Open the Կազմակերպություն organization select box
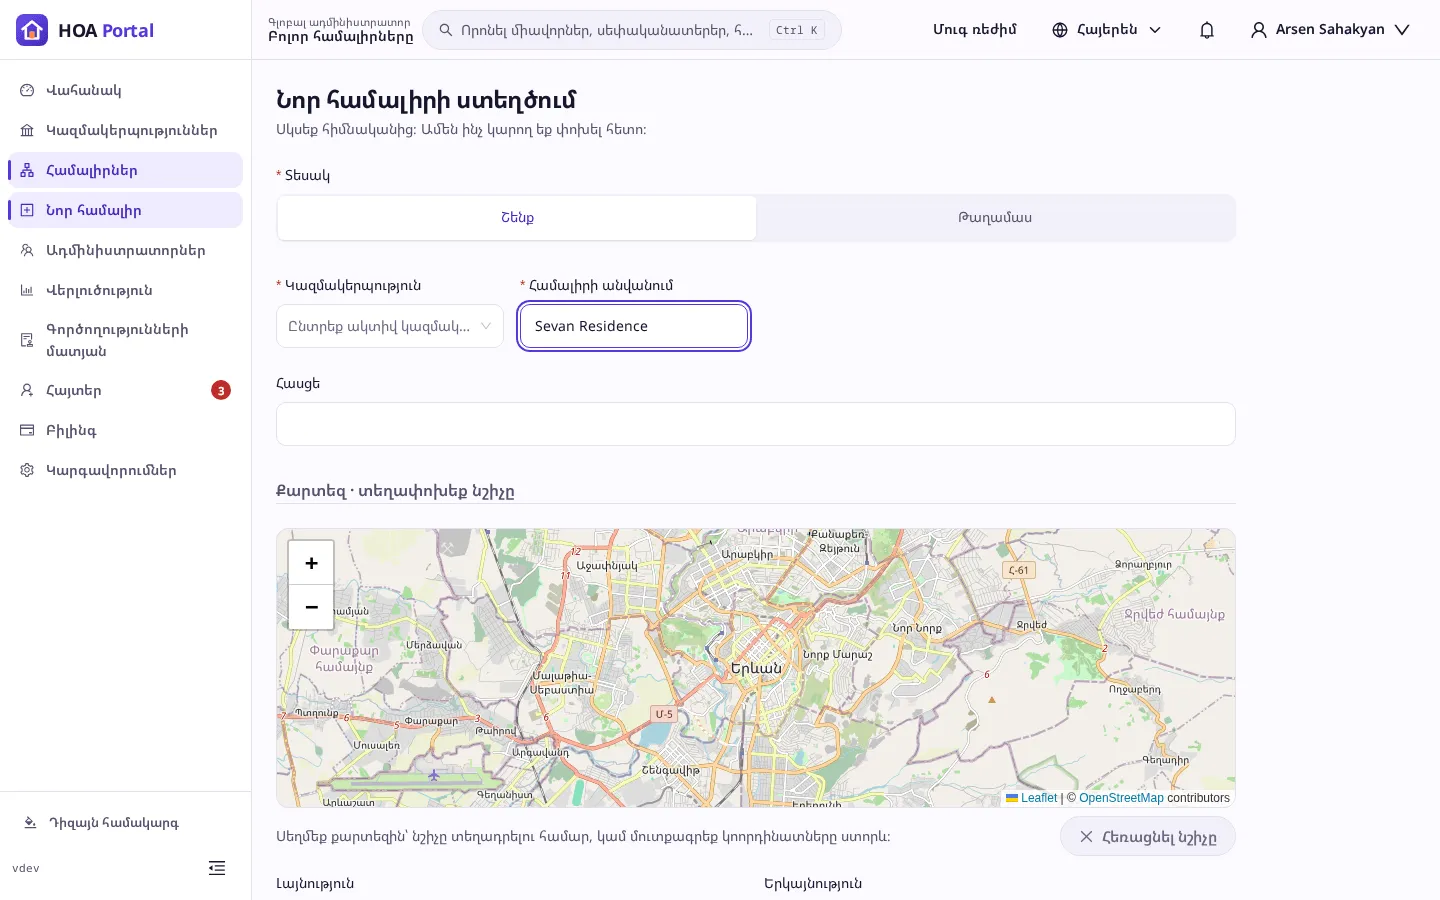1440x900 pixels. [x=390, y=326]
